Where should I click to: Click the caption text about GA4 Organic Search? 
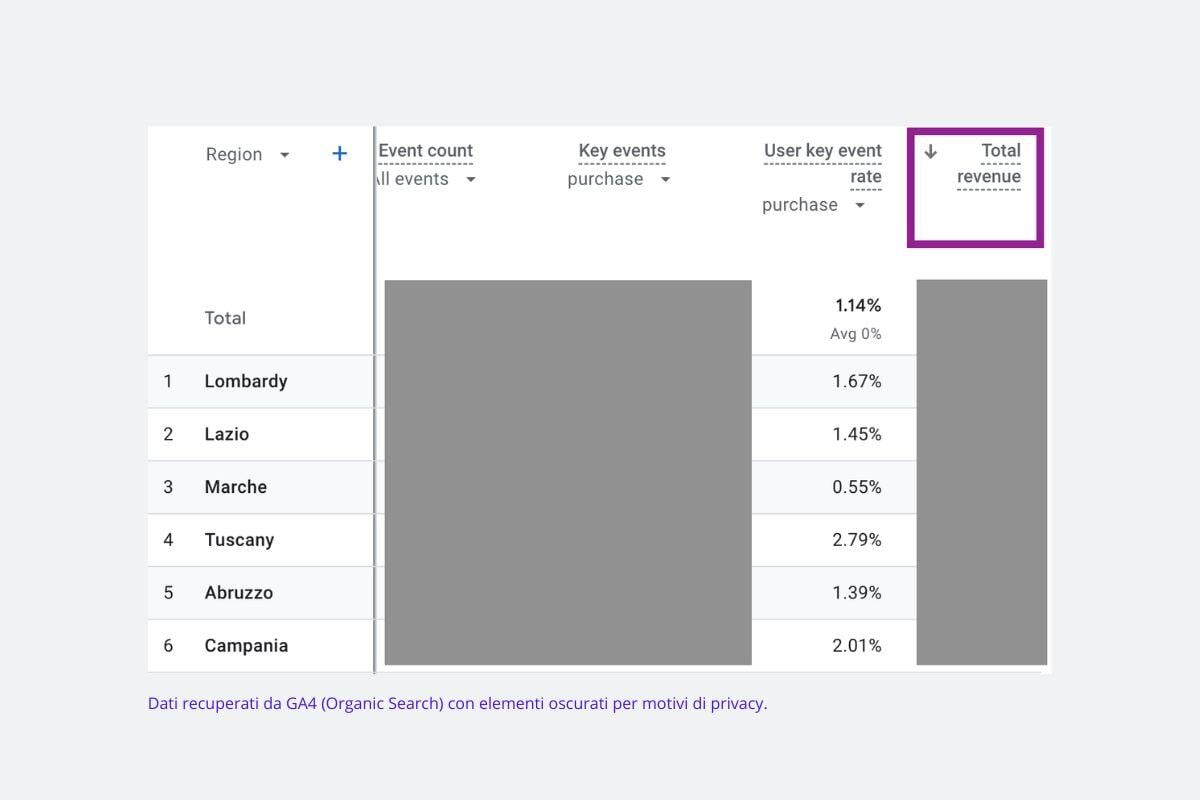click(457, 703)
